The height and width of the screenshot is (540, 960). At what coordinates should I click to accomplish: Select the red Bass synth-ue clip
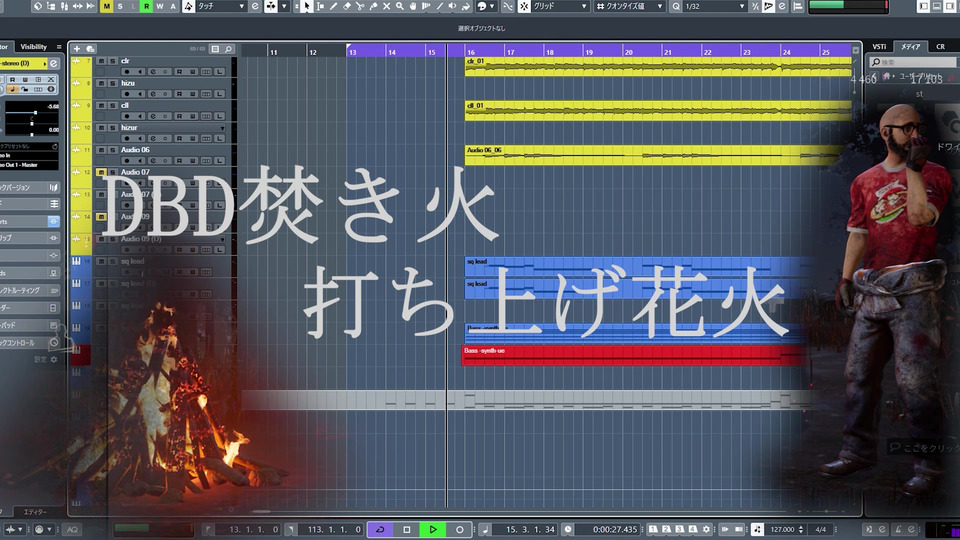pos(634,355)
